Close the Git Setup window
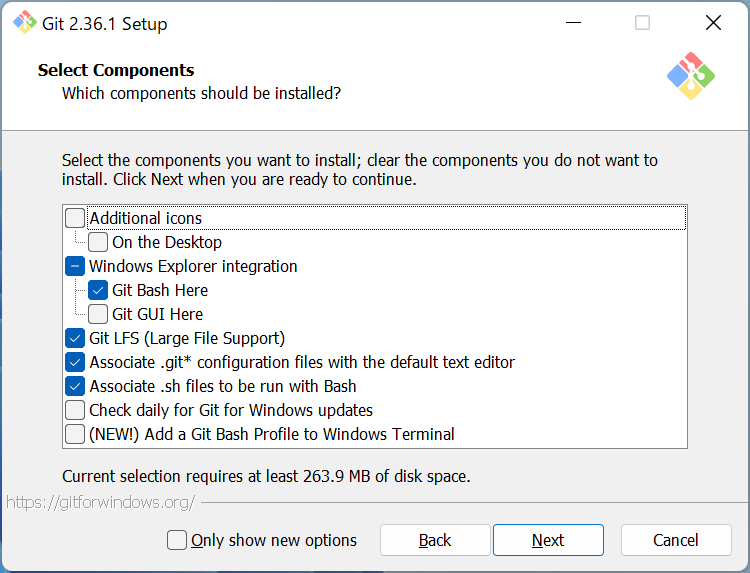The width and height of the screenshot is (750, 573). tap(713, 22)
